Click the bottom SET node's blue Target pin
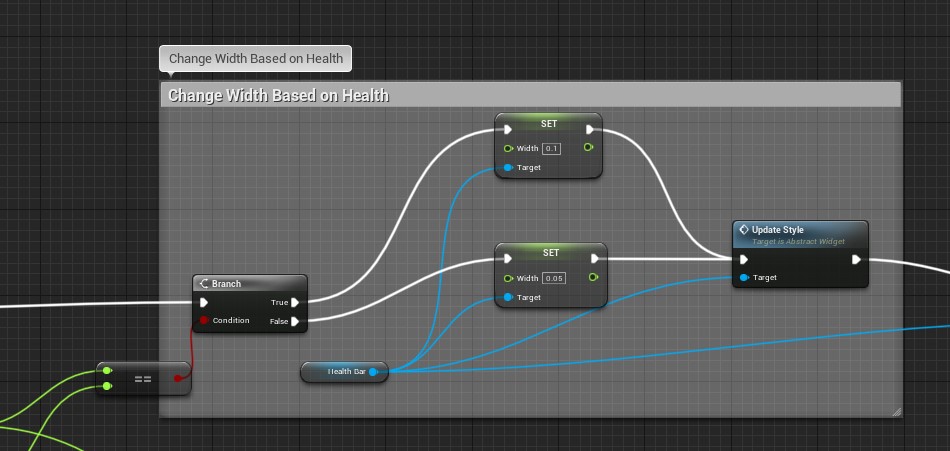This screenshot has height=451, width=950. [x=508, y=297]
